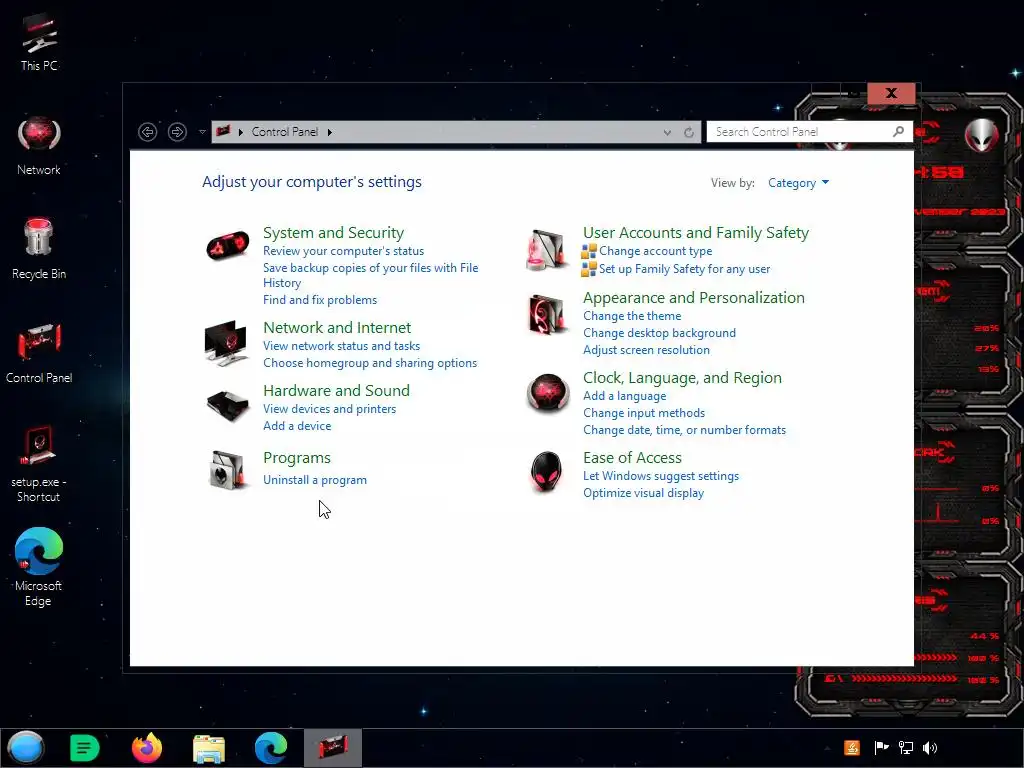Screen dimensions: 1024x768
Task: Open the Network and Internet heading link
Action: tap(337, 327)
